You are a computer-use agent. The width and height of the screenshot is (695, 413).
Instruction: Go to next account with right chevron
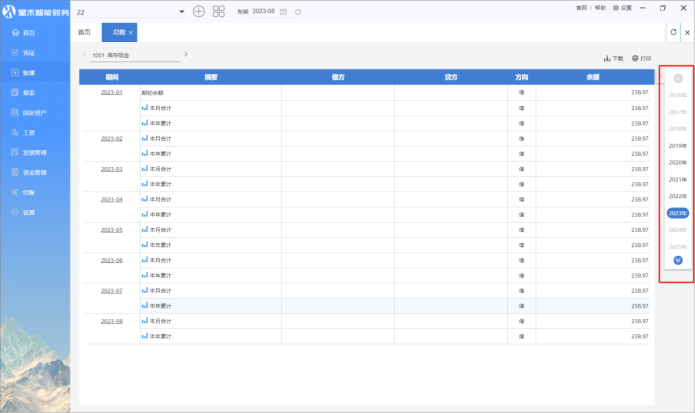[x=186, y=54]
